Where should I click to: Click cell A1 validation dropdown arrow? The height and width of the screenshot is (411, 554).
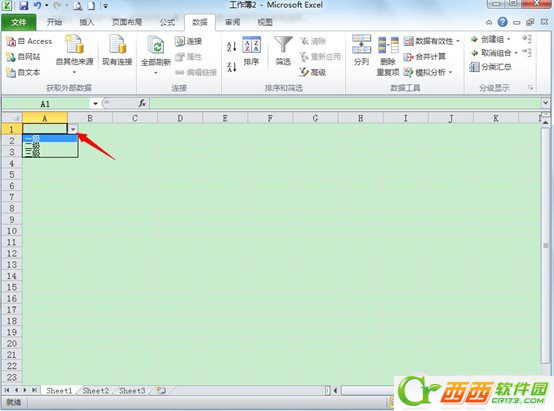(72, 129)
